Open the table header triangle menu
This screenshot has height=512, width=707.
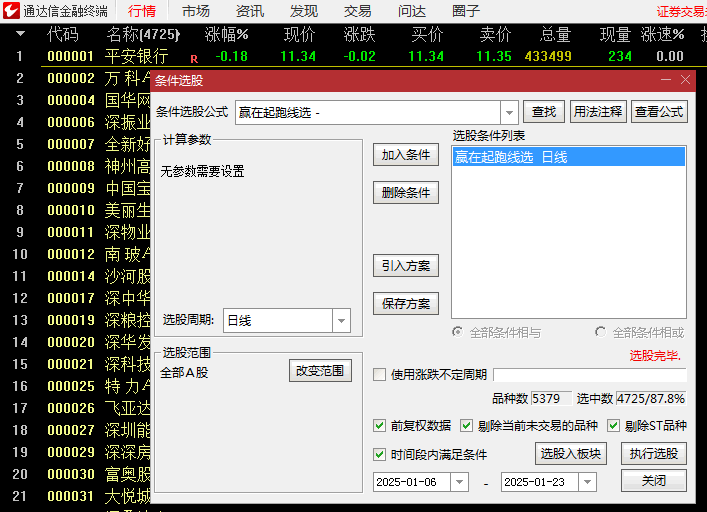(x=20, y=34)
